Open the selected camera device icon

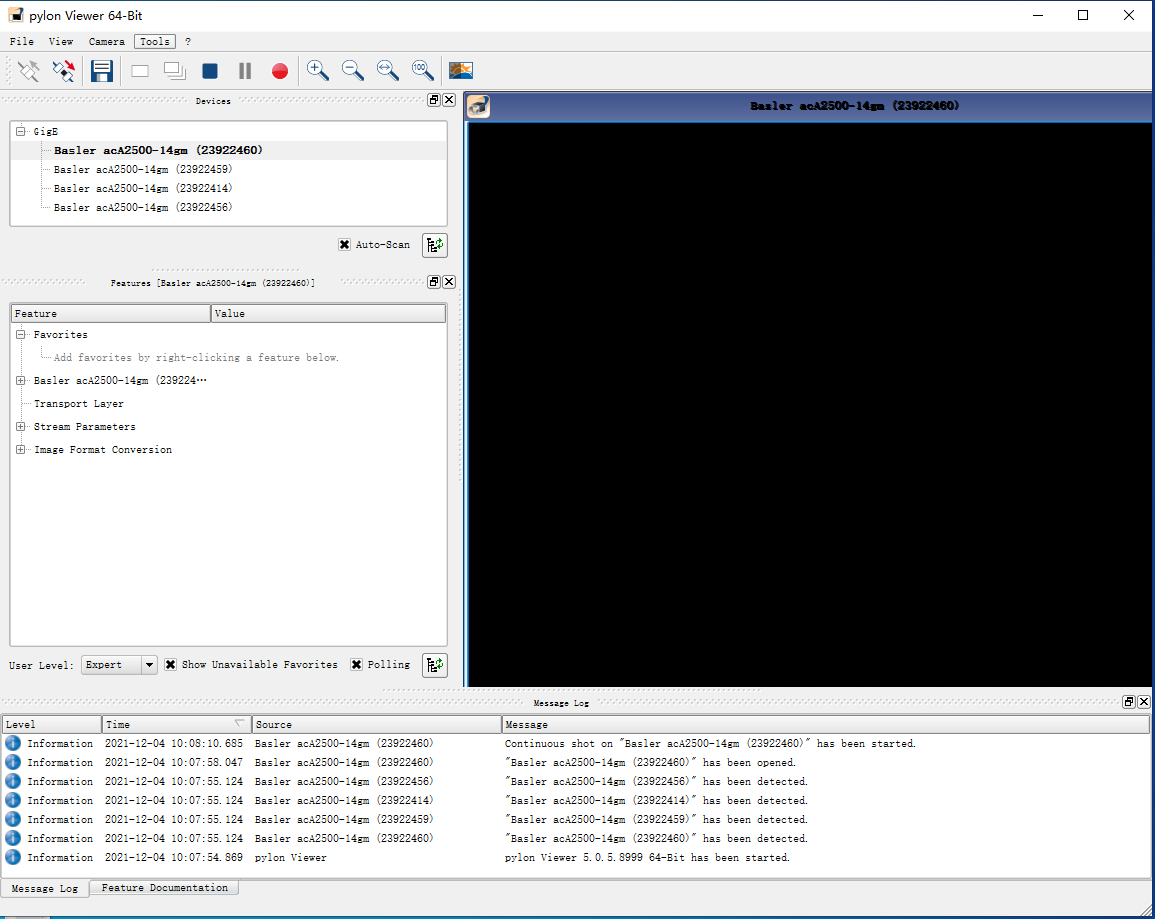coord(29,71)
